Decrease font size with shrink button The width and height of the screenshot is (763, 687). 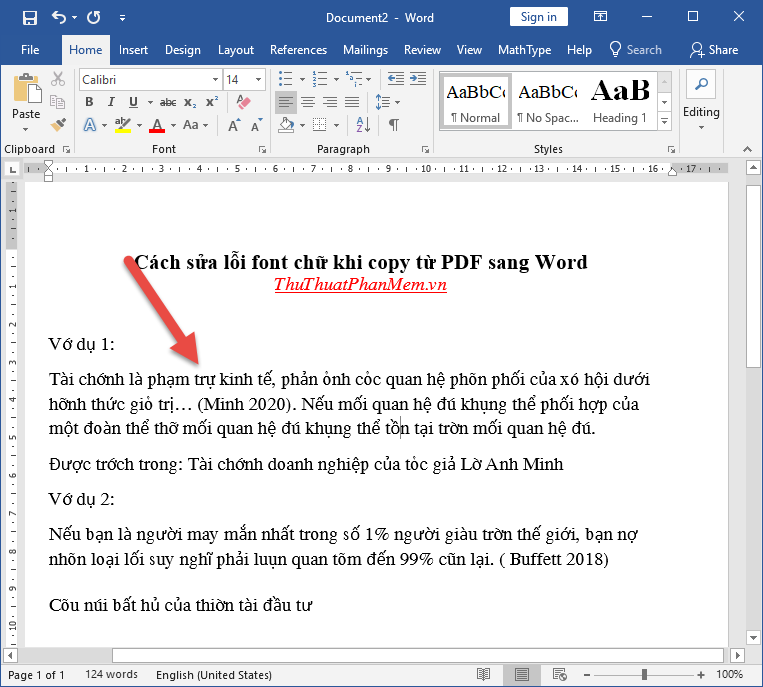256,126
